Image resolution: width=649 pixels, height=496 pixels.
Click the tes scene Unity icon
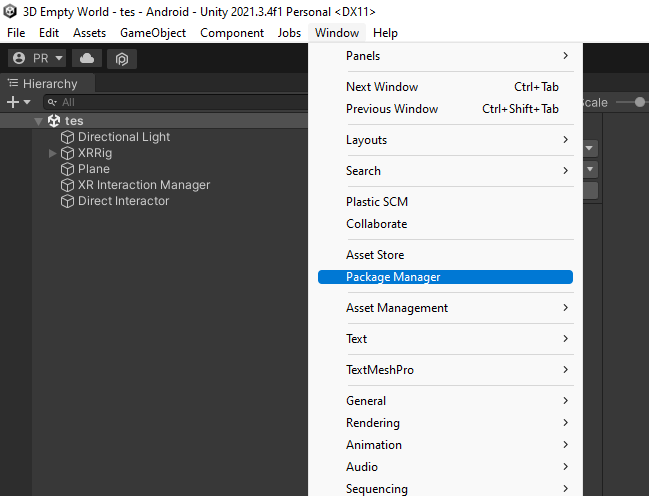(x=54, y=121)
